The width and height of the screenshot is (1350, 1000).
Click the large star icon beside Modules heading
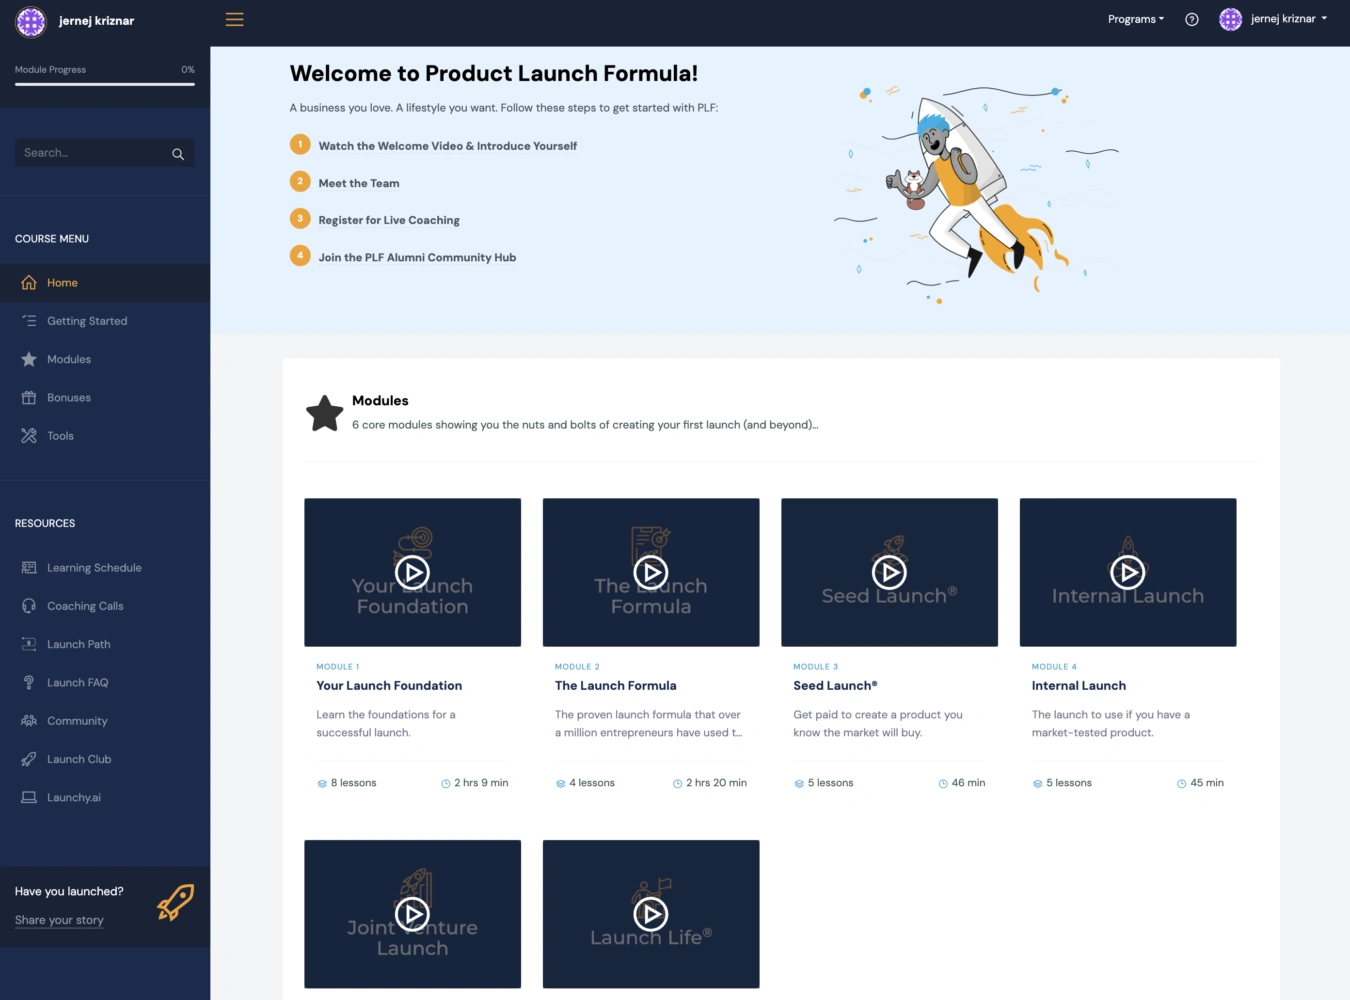[325, 413]
